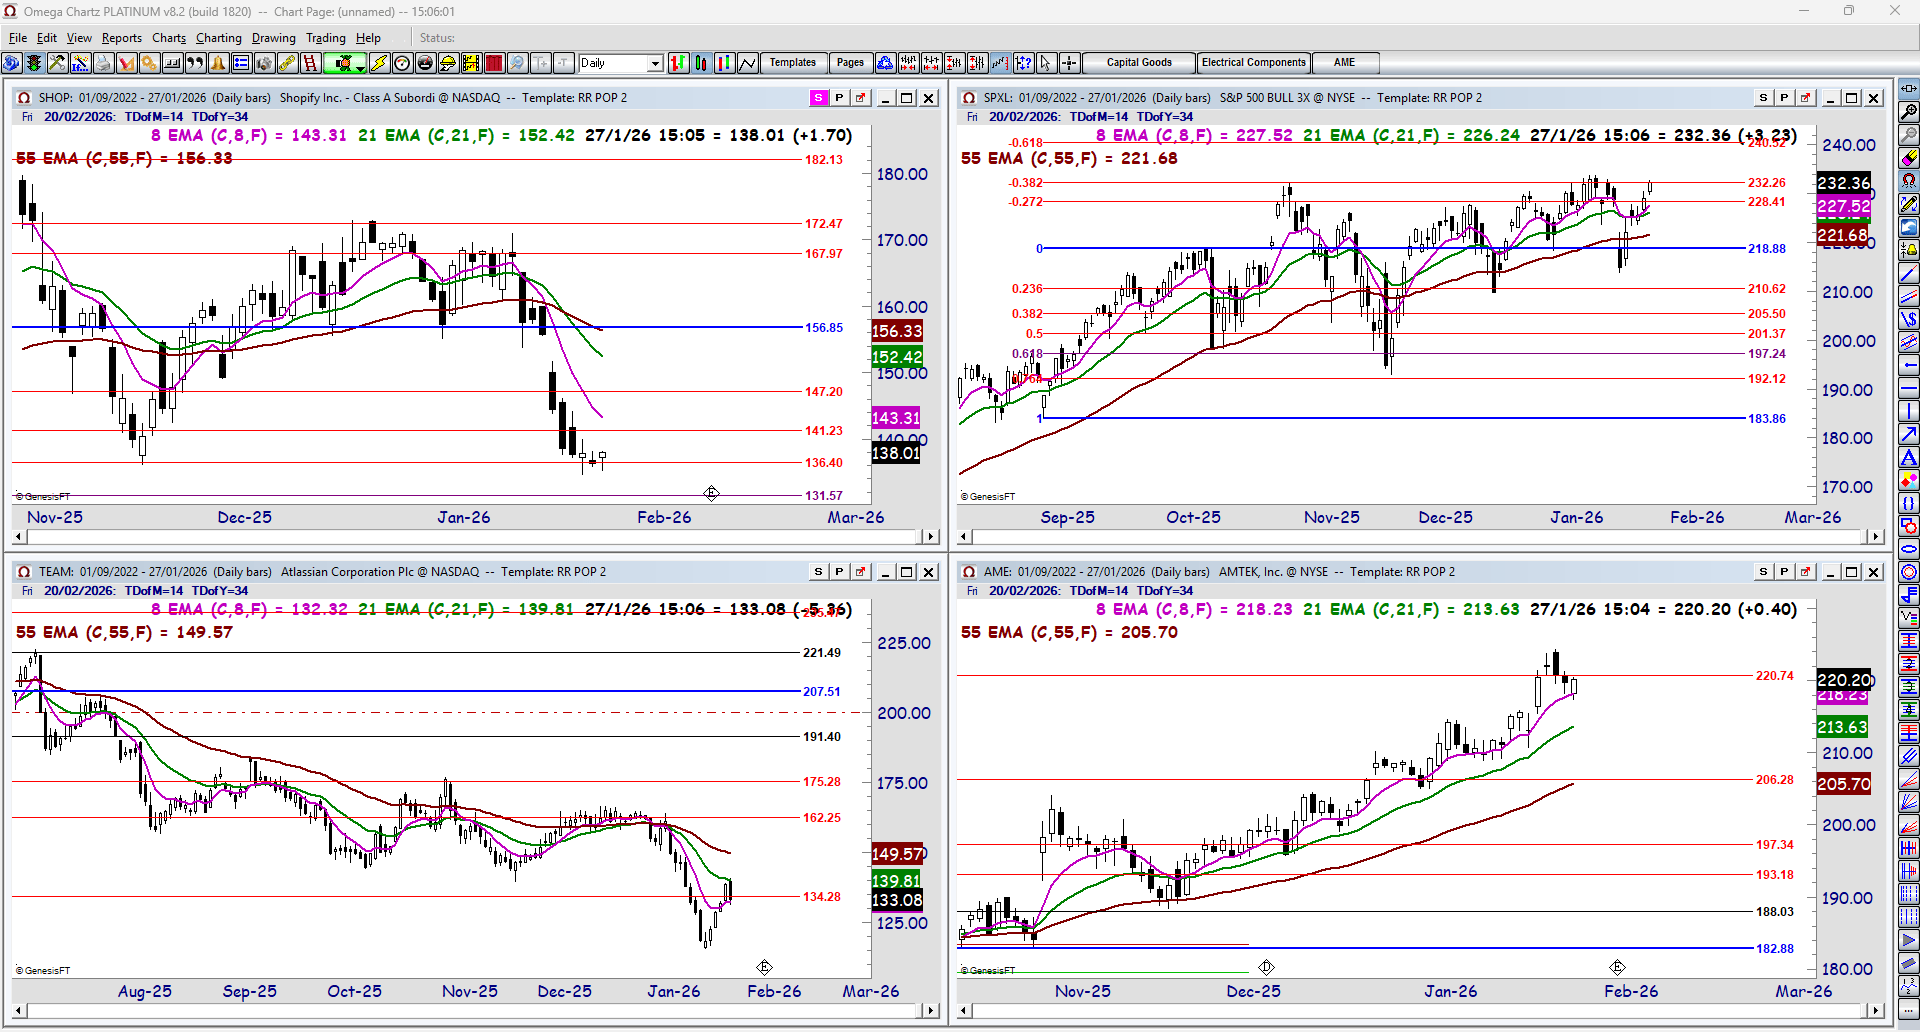This screenshot has height=1032, width=1920.
Task: Toggle the P button on SHOP chart
Action: point(839,98)
